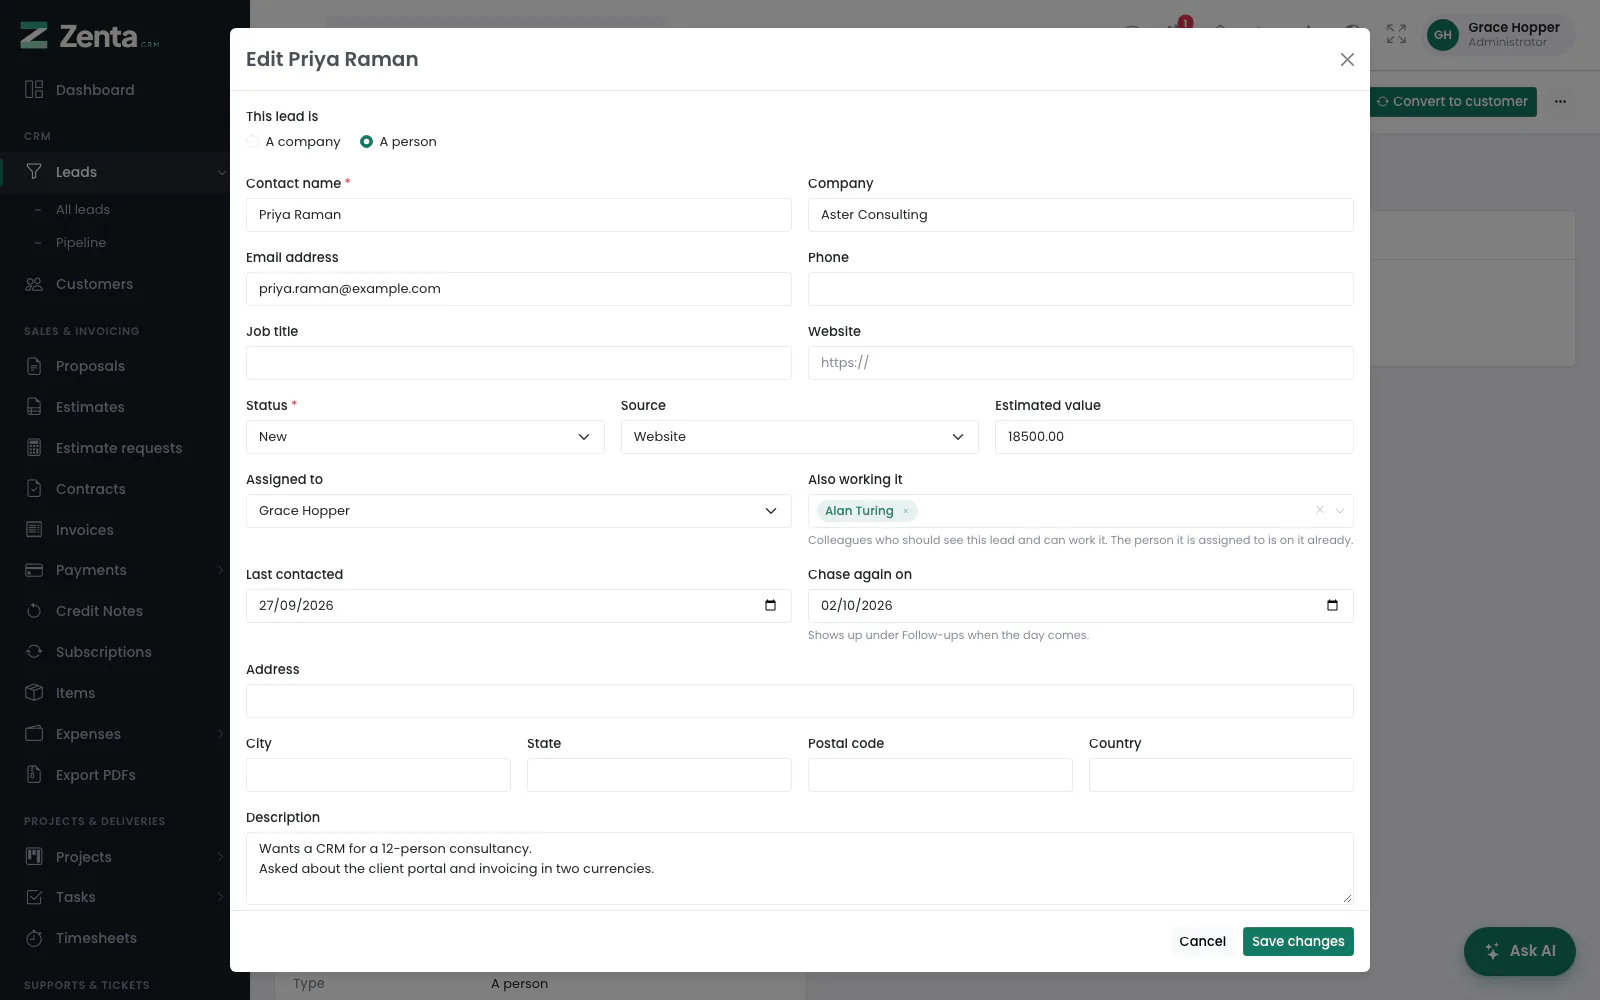Viewport: 1600px width, 1000px height.
Task: Clear all in Also working it field
Action: 1320,510
